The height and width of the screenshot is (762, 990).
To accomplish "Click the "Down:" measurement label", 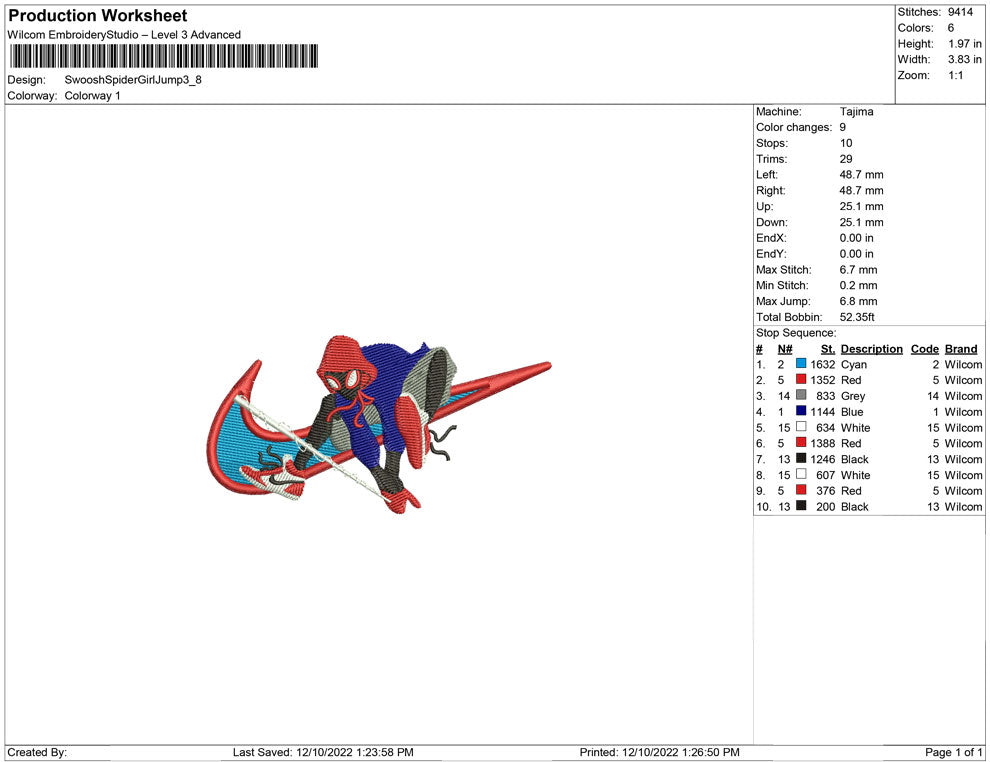I will [772, 222].
